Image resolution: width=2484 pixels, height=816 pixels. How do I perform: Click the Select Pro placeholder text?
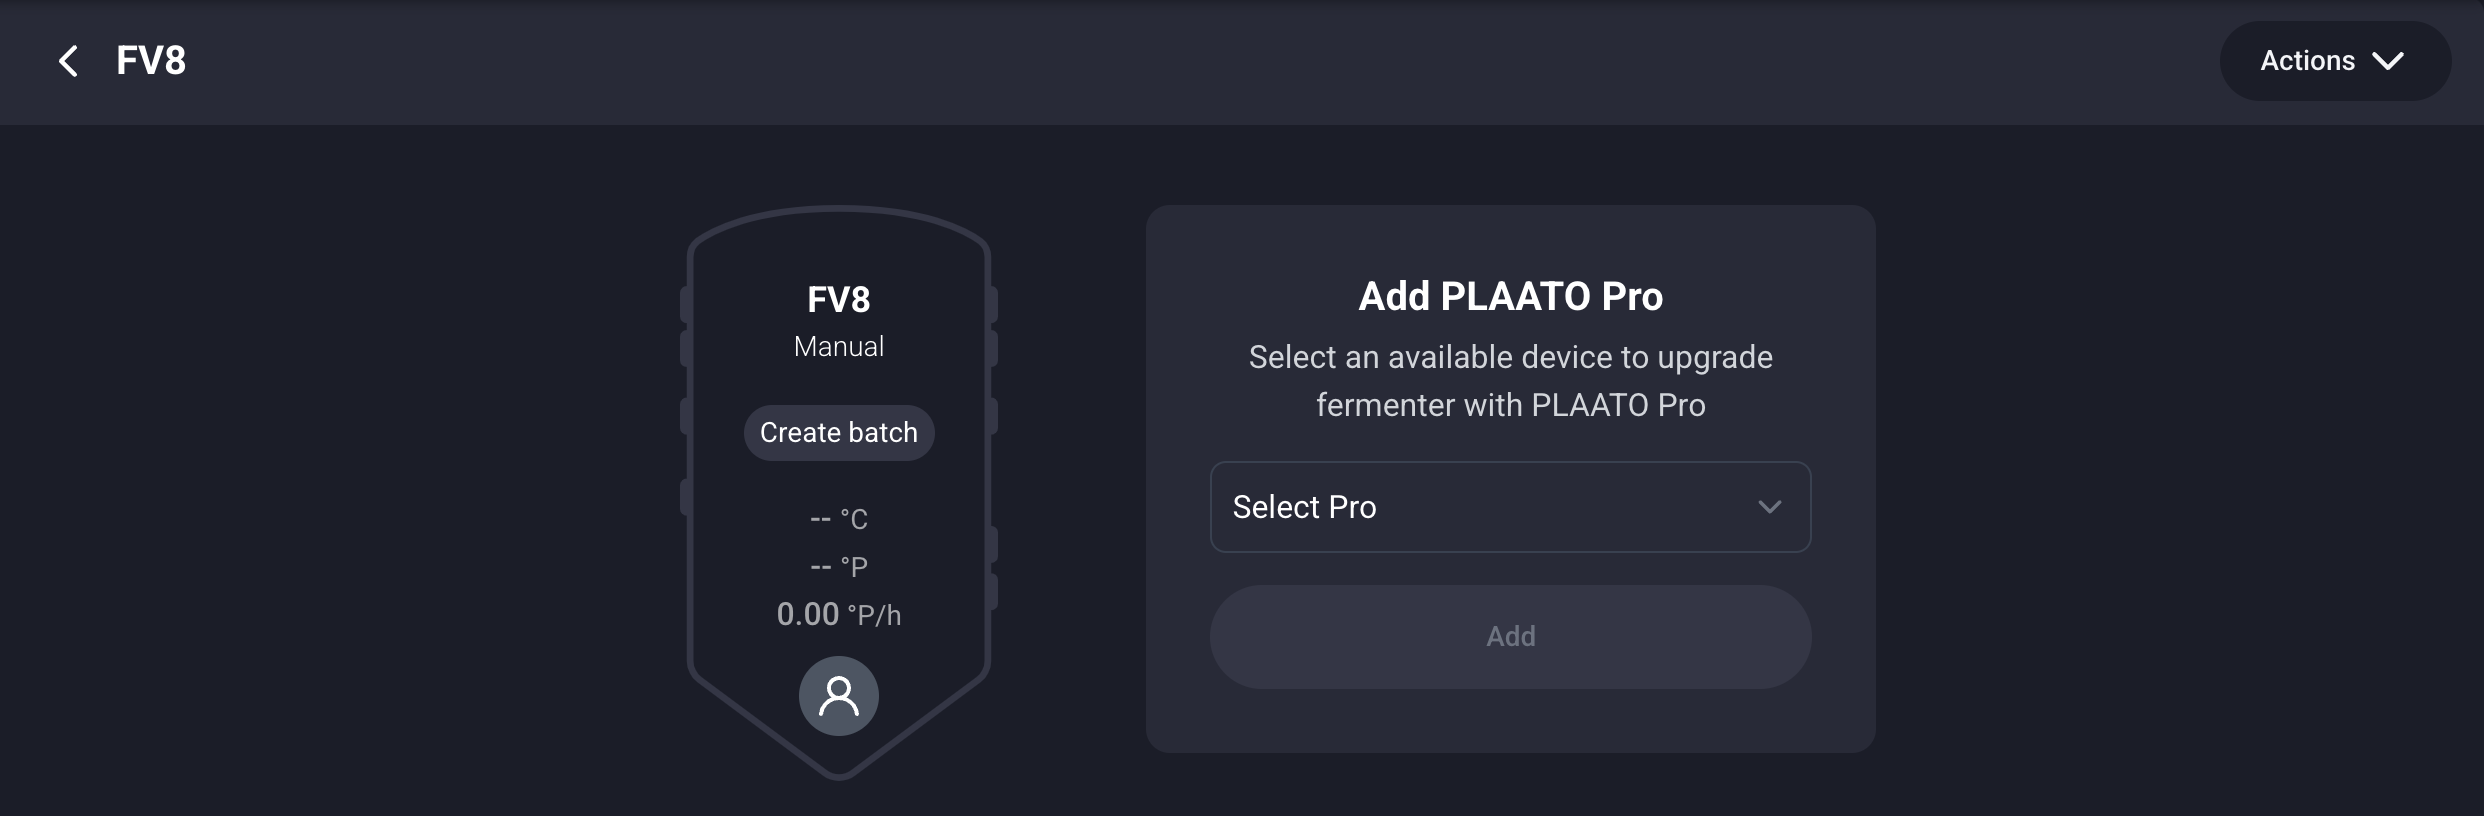[1304, 507]
